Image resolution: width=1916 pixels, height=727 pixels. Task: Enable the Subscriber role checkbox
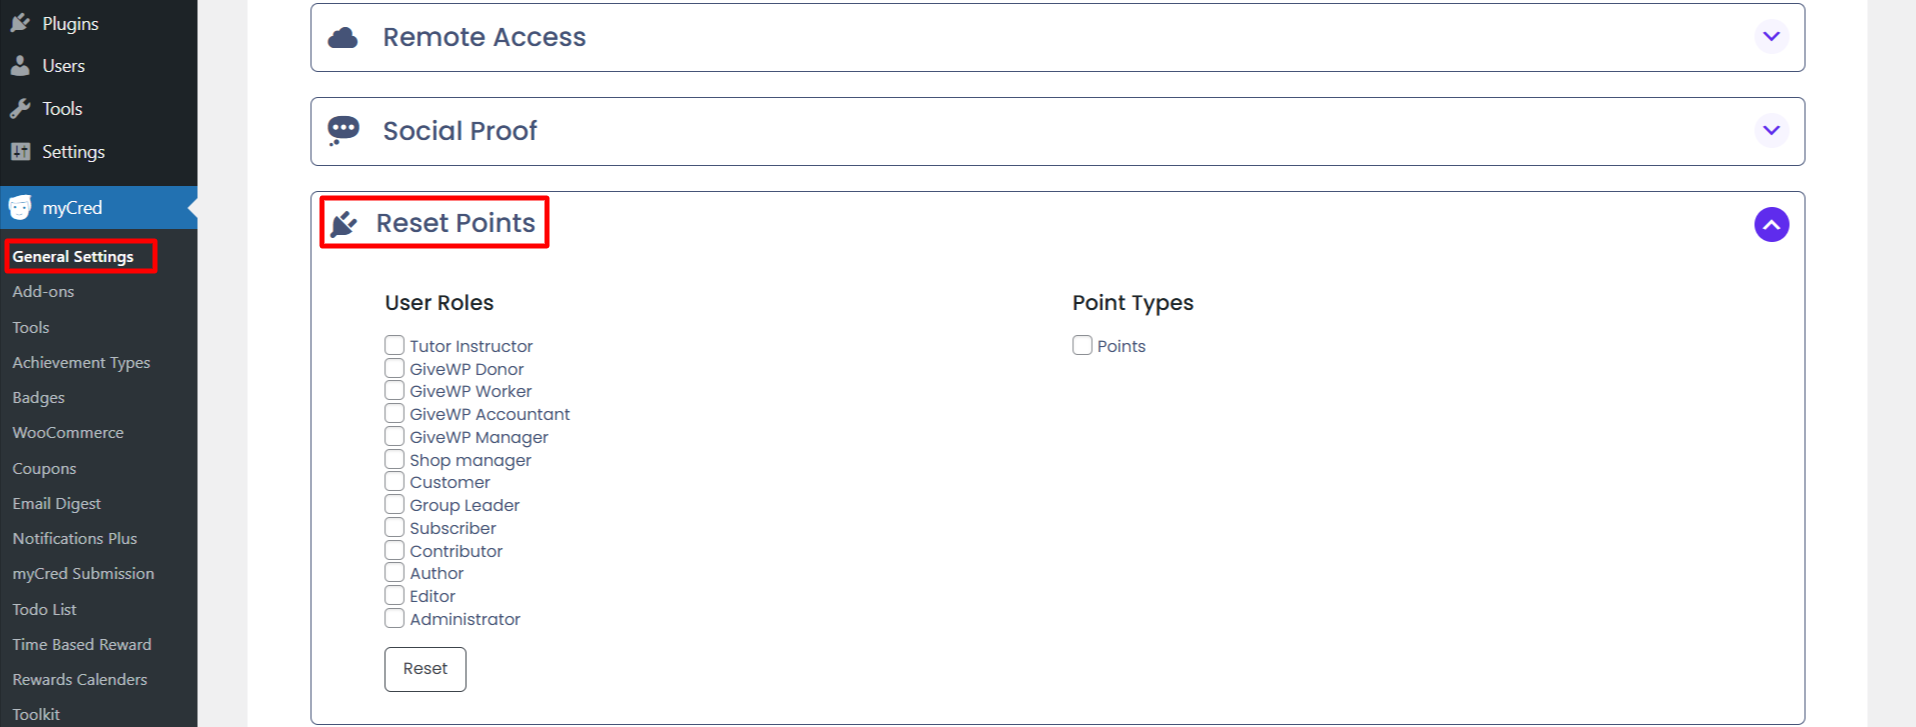click(395, 527)
